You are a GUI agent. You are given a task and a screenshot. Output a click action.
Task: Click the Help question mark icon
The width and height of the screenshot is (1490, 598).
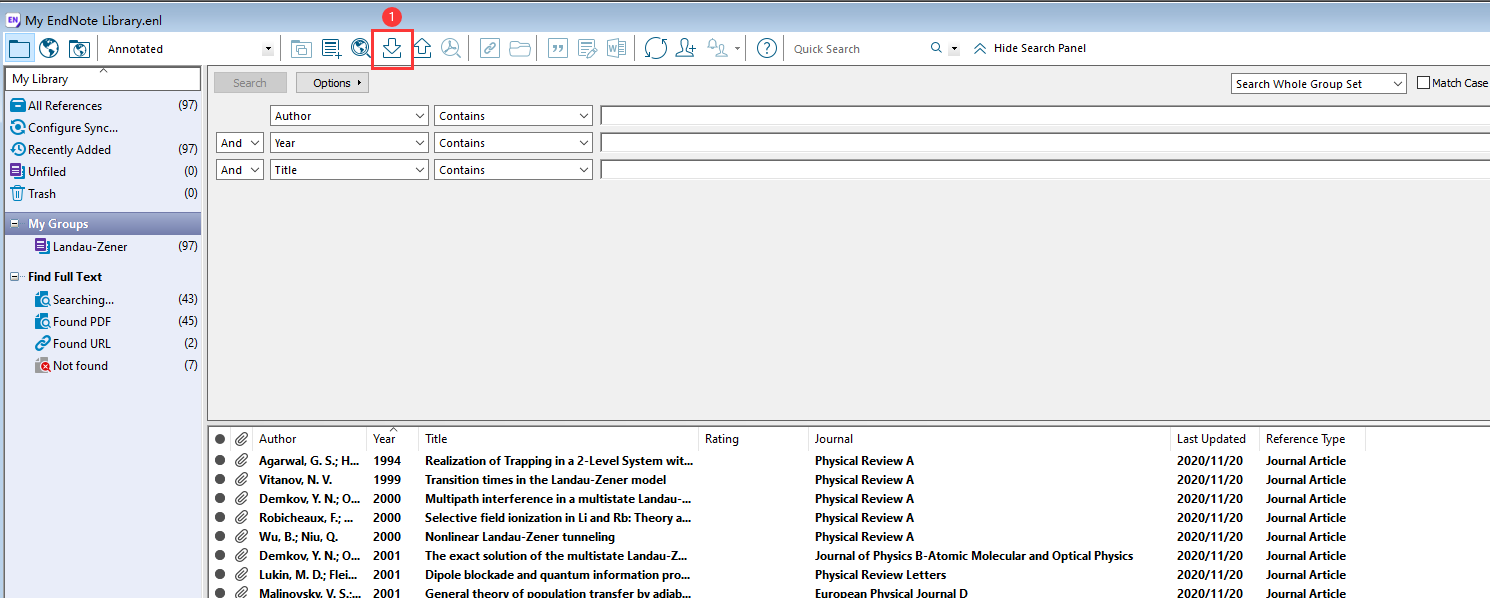tap(767, 48)
